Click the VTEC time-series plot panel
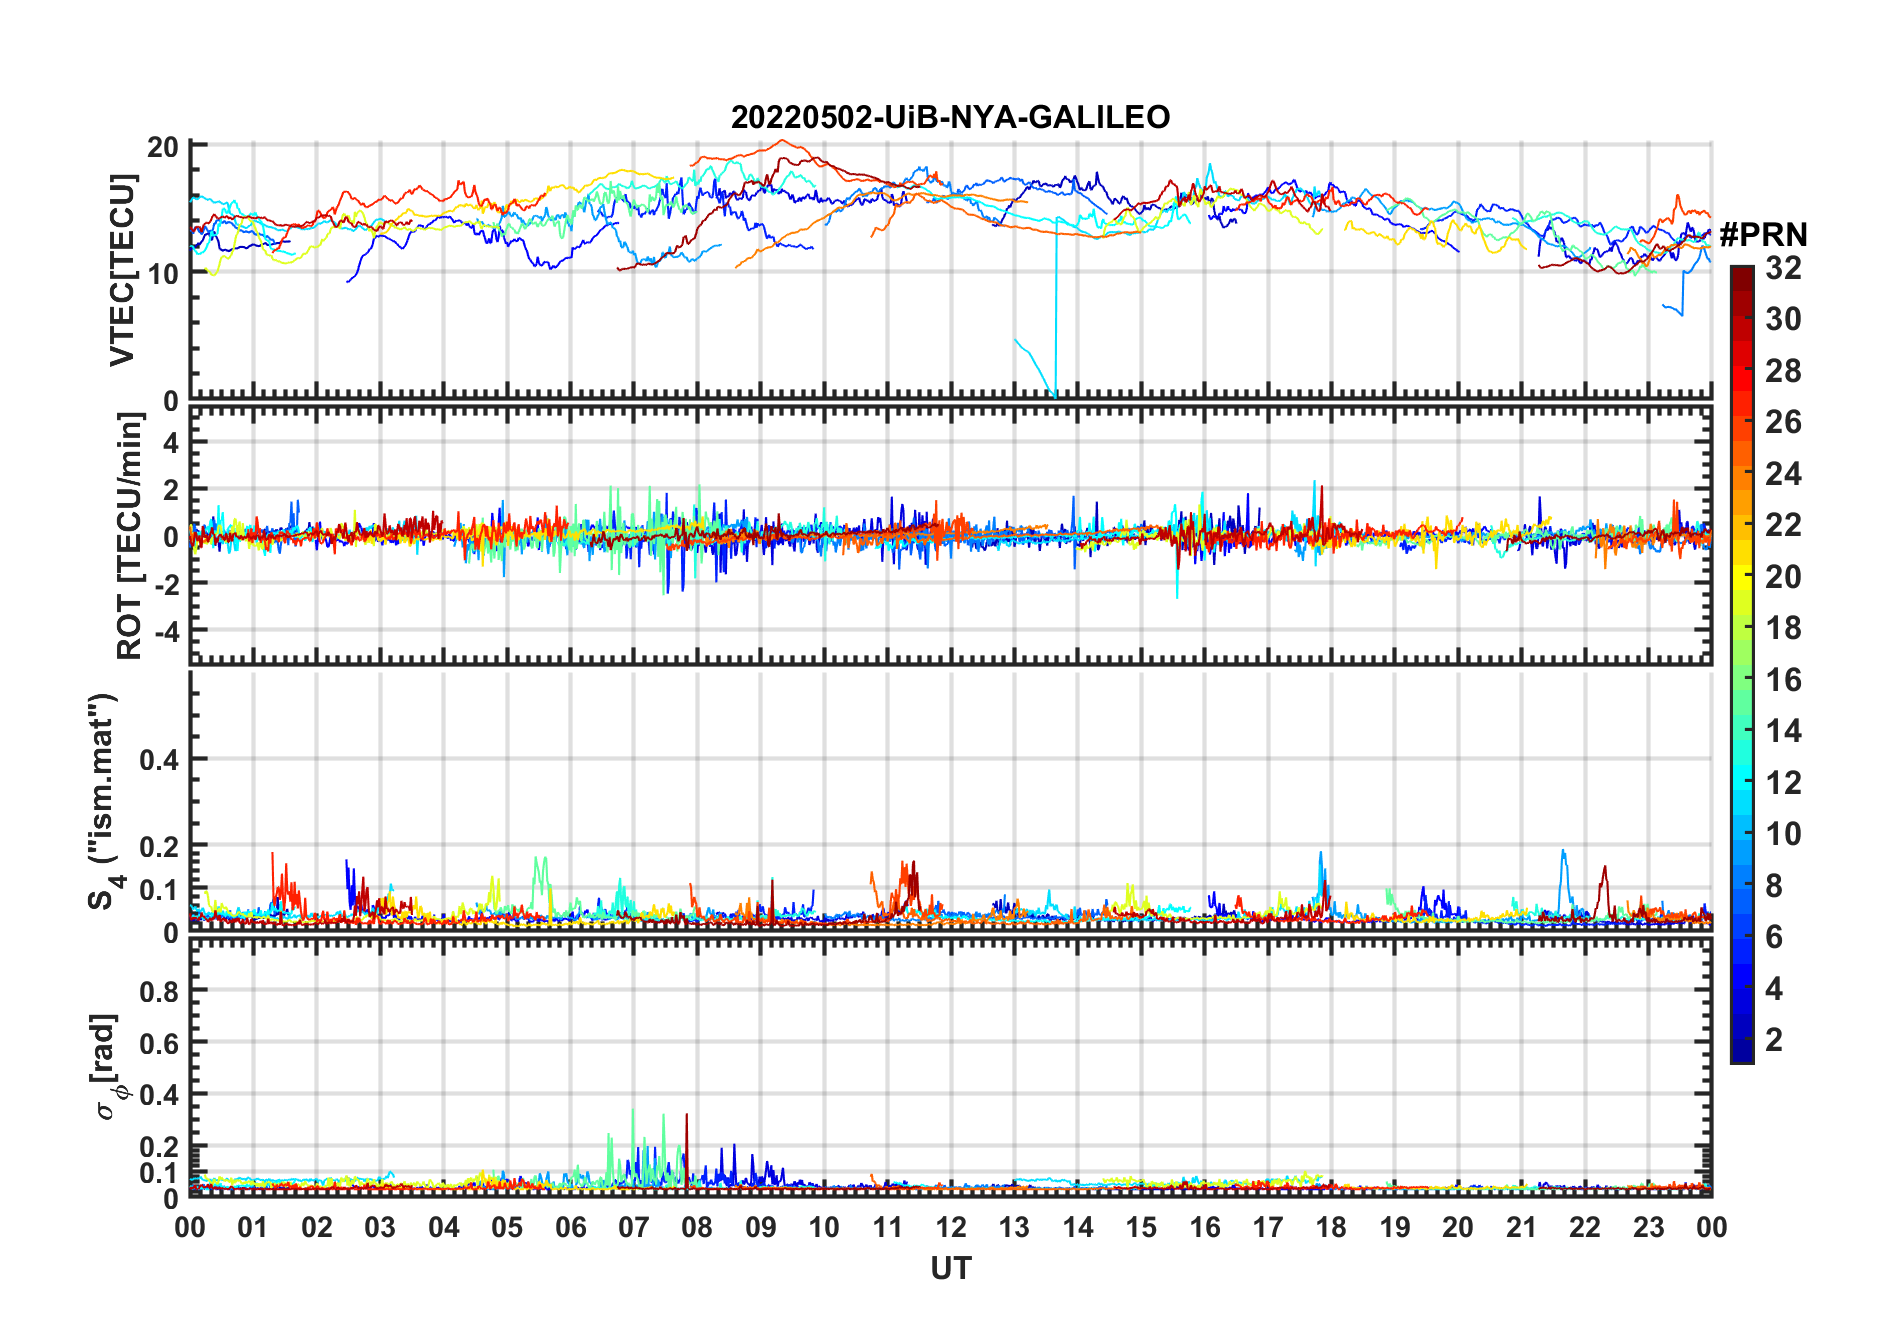This screenshot has width=1902, height=1330. (x=951, y=271)
